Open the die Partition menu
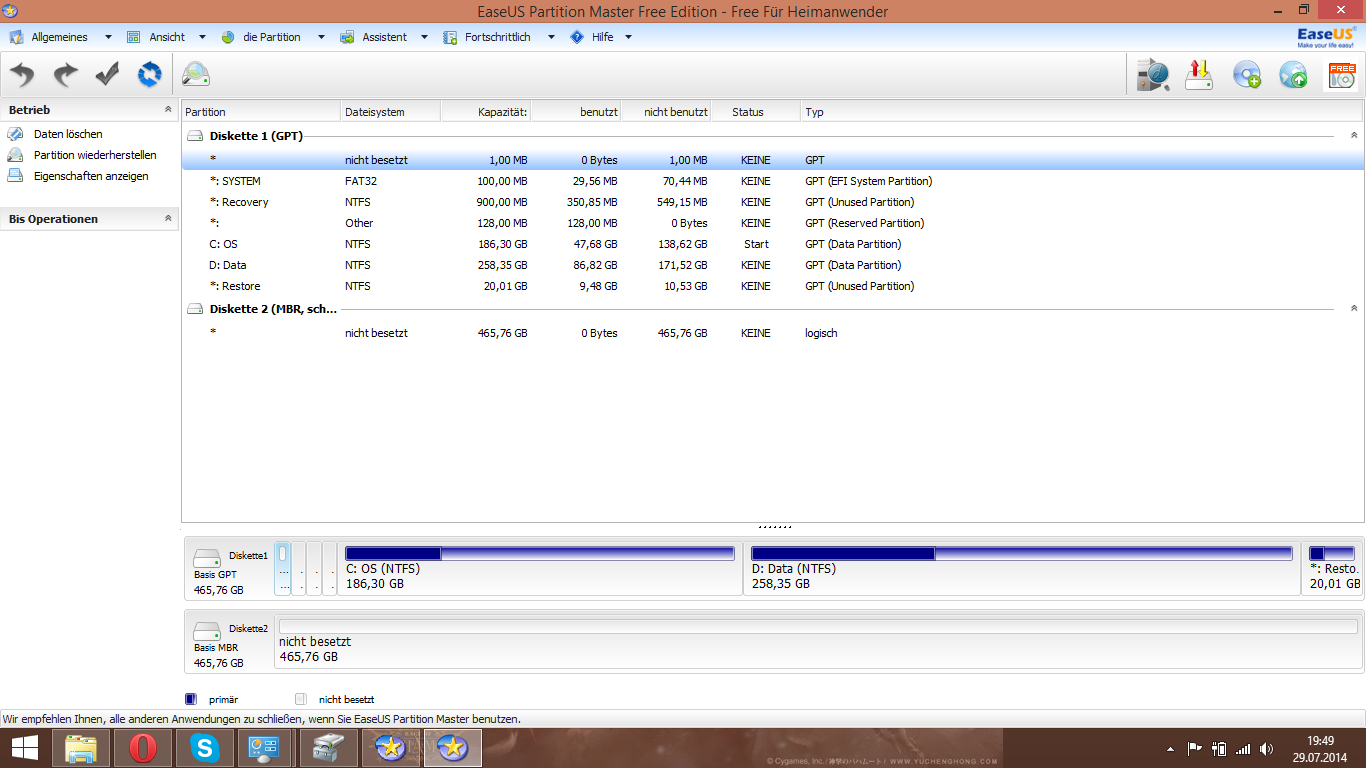This screenshot has width=1366, height=768. click(x=272, y=37)
